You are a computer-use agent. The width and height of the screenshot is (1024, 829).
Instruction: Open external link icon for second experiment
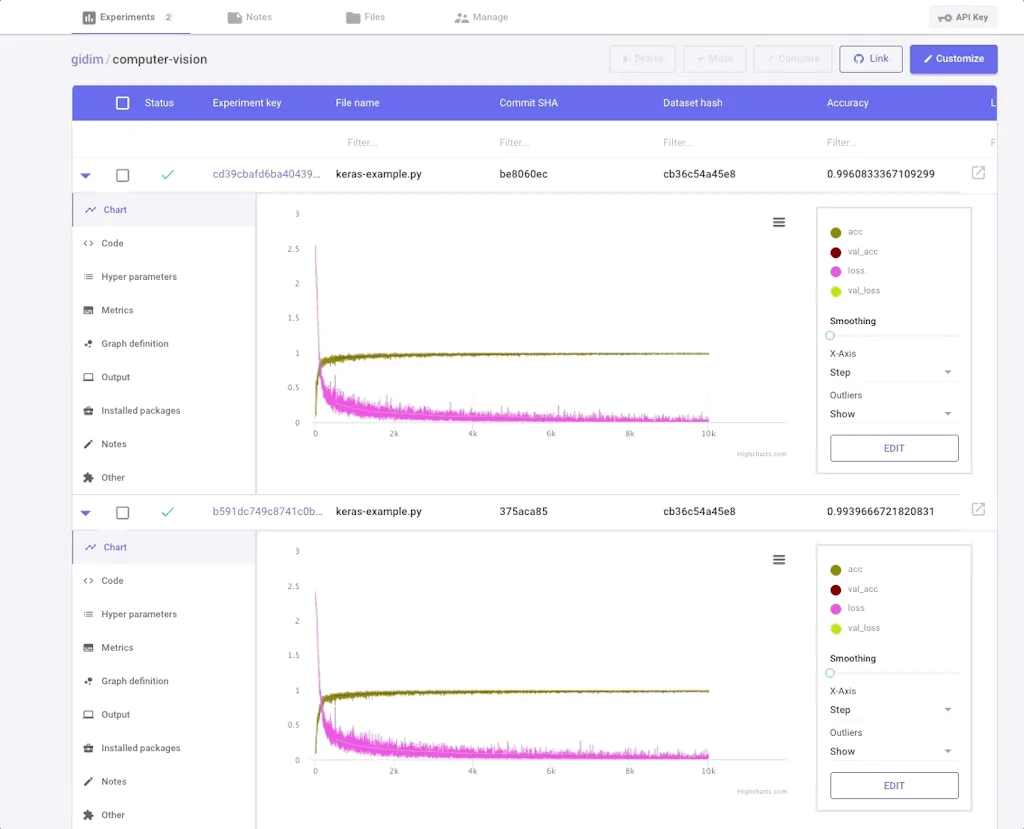click(978, 510)
